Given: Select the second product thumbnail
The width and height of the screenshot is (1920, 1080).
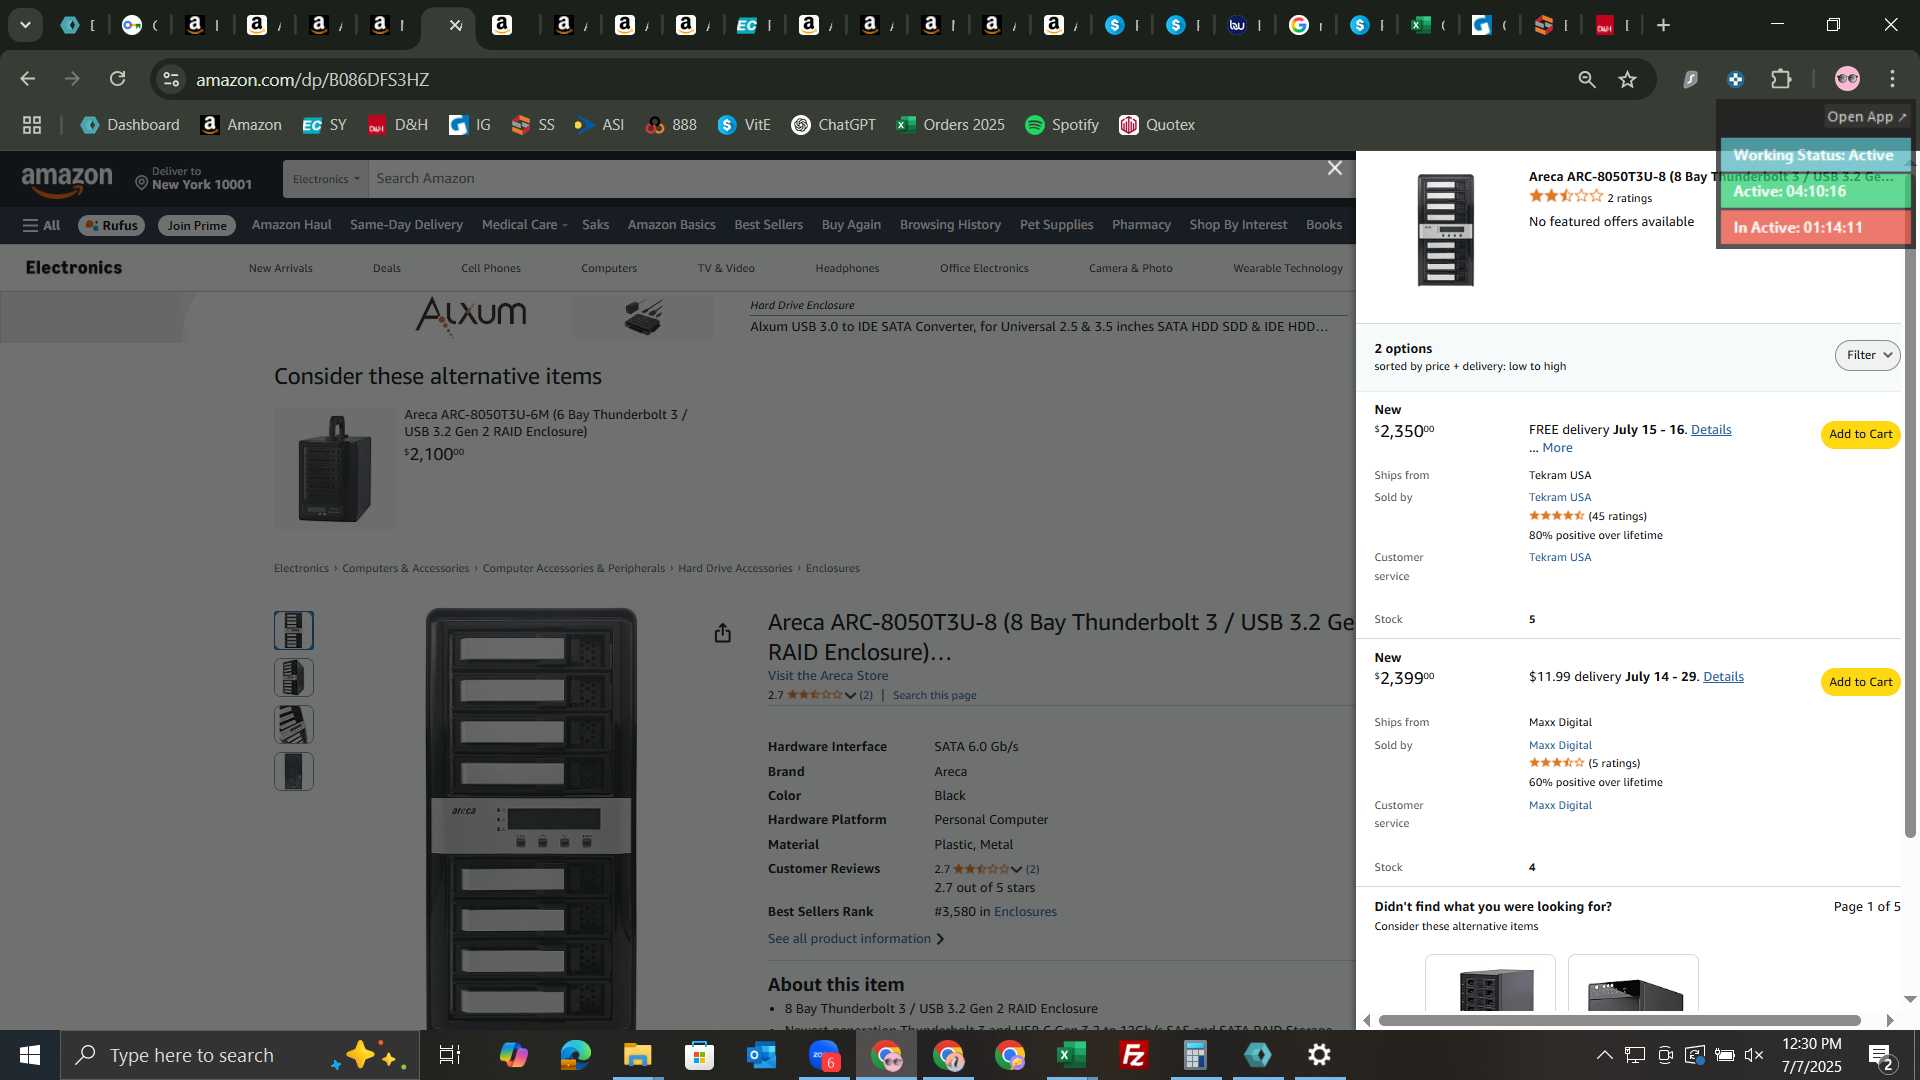Looking at the screenshot, I should (x=294, y=678).
